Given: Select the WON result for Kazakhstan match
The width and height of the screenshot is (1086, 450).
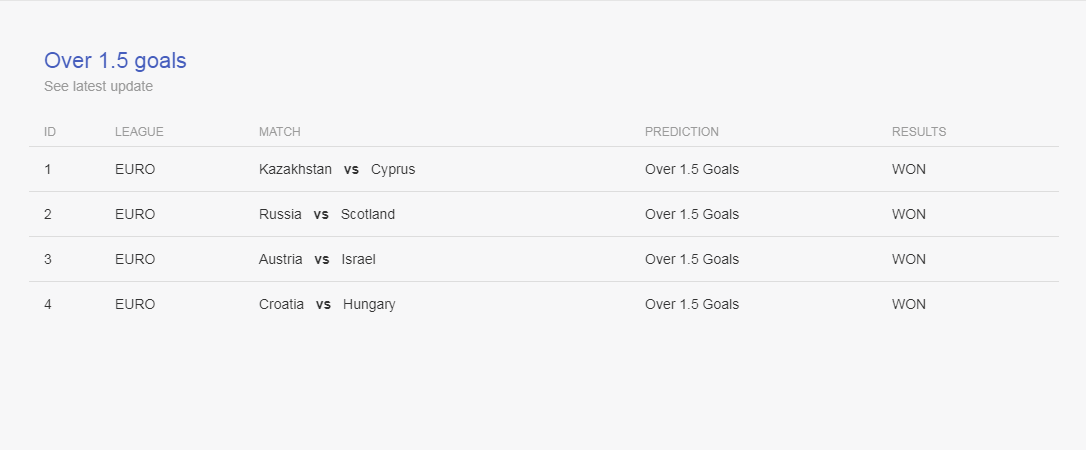Looking at the screenshot, I should 908,169.
